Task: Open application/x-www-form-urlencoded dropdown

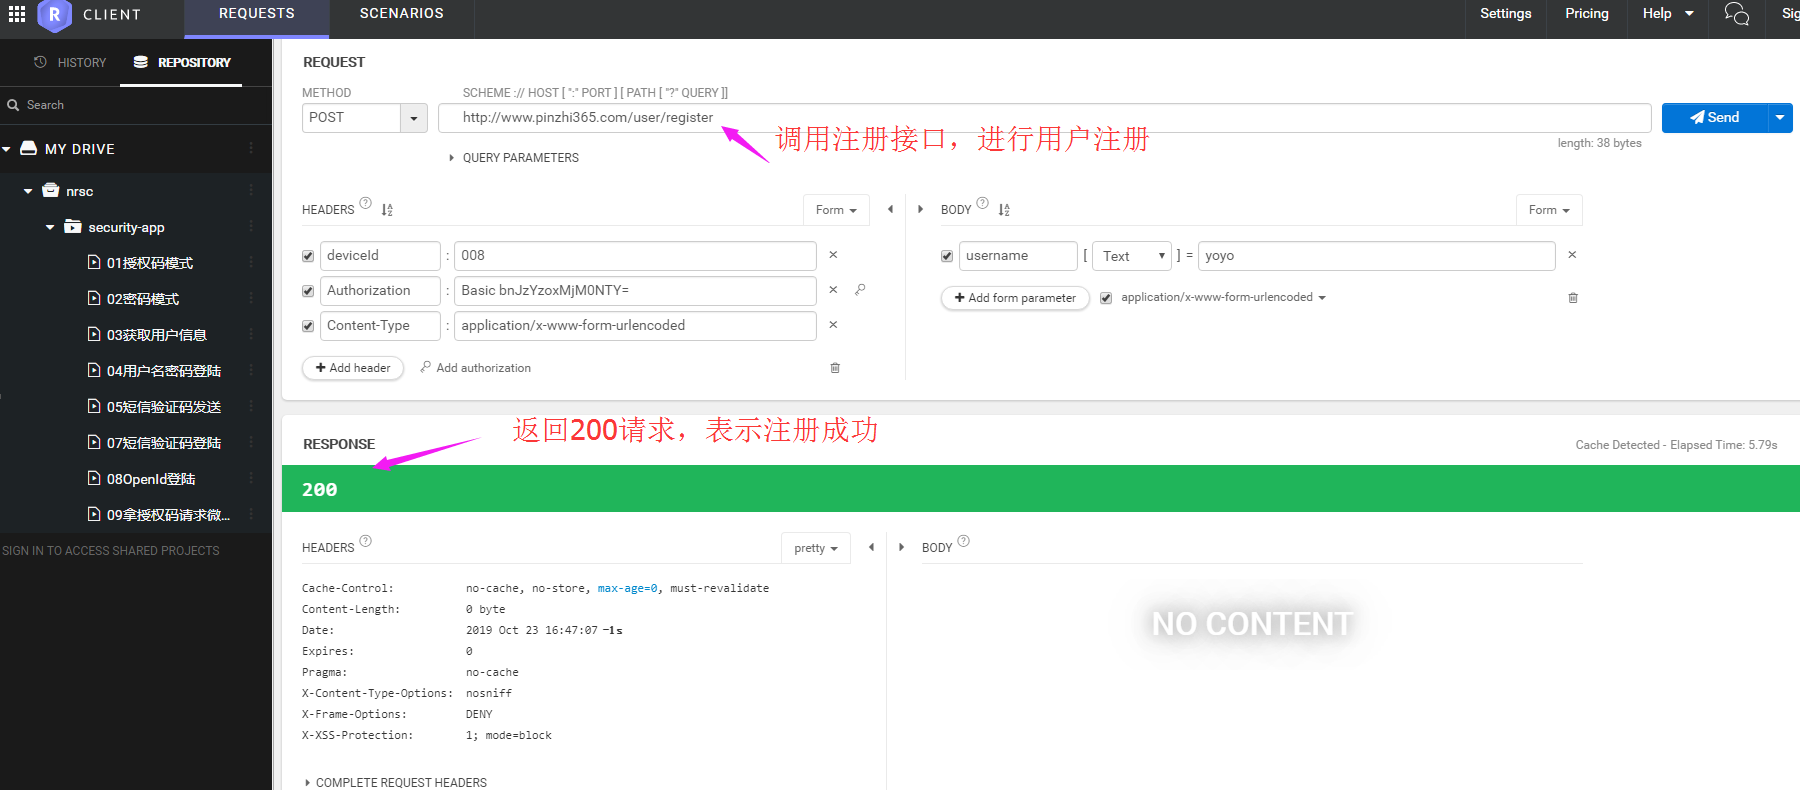Action: coord(1223,298)
